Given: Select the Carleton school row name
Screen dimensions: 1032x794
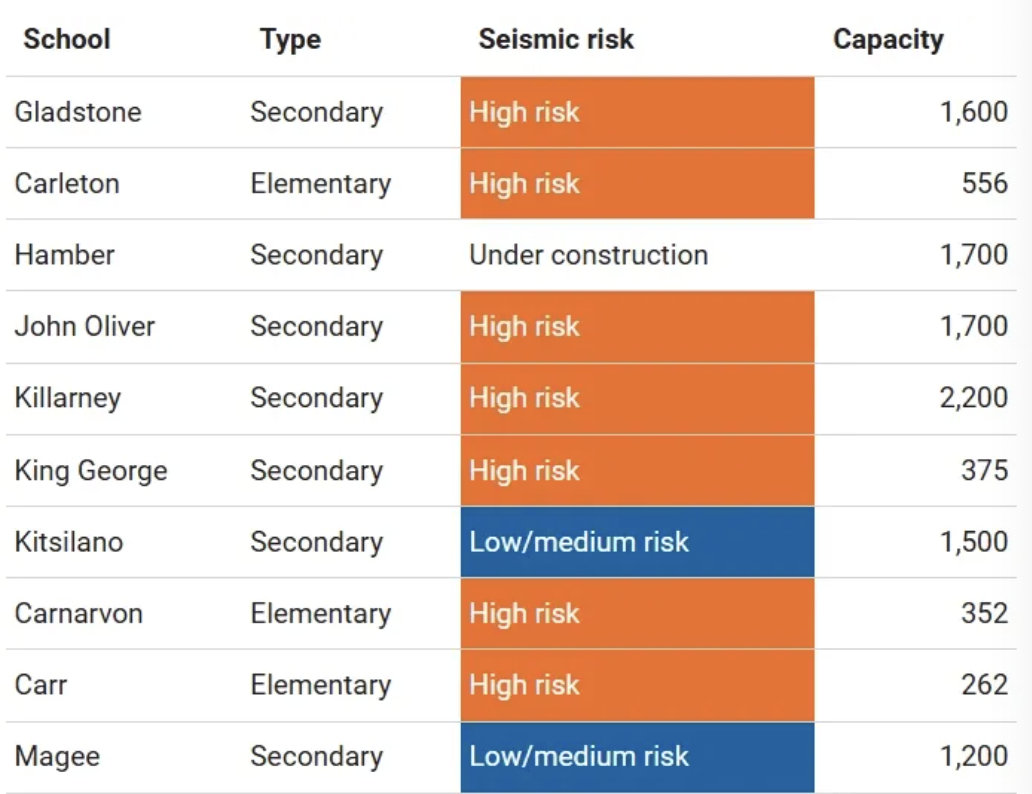Looking at the screenshot, I should 67,184.
